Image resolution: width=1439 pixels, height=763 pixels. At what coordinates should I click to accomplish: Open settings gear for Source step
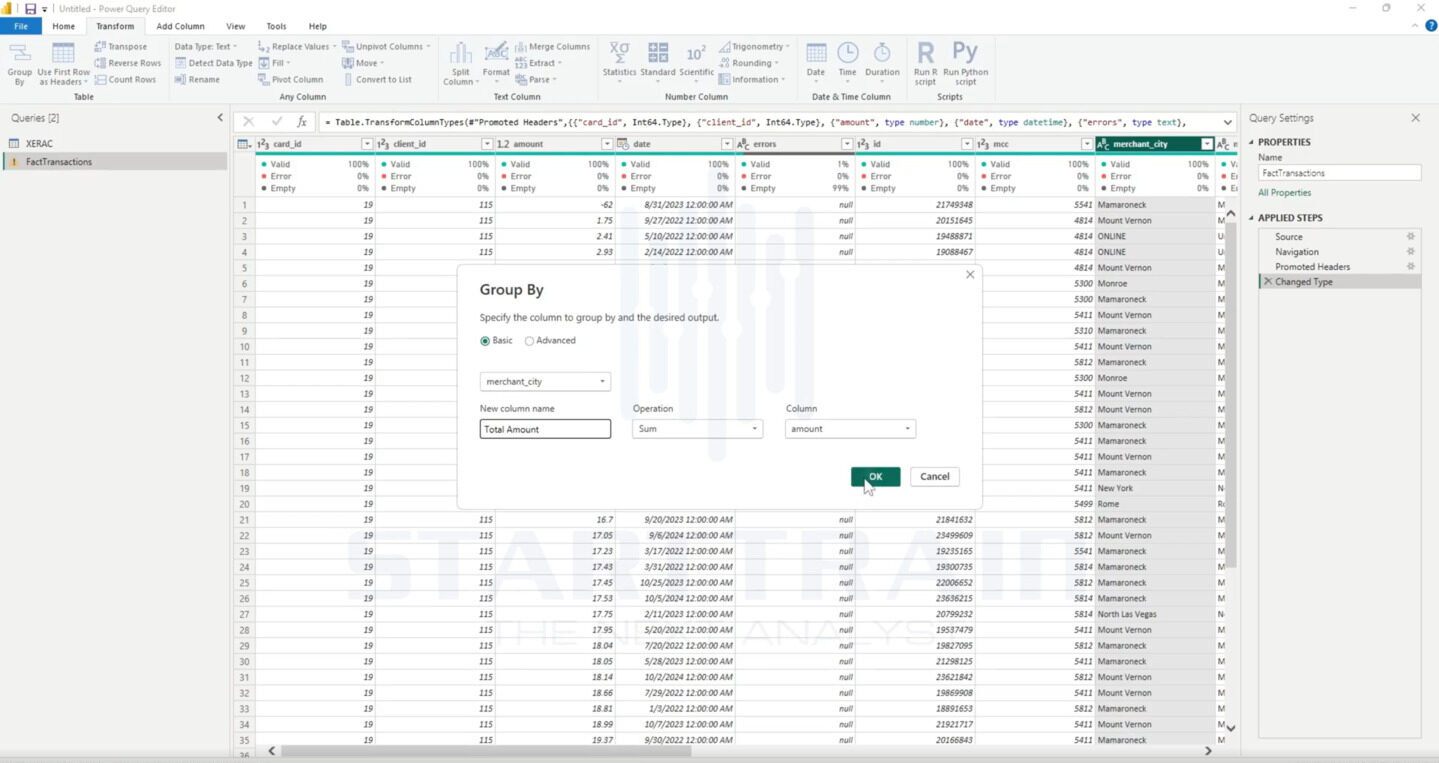[x=1411, y=237]
